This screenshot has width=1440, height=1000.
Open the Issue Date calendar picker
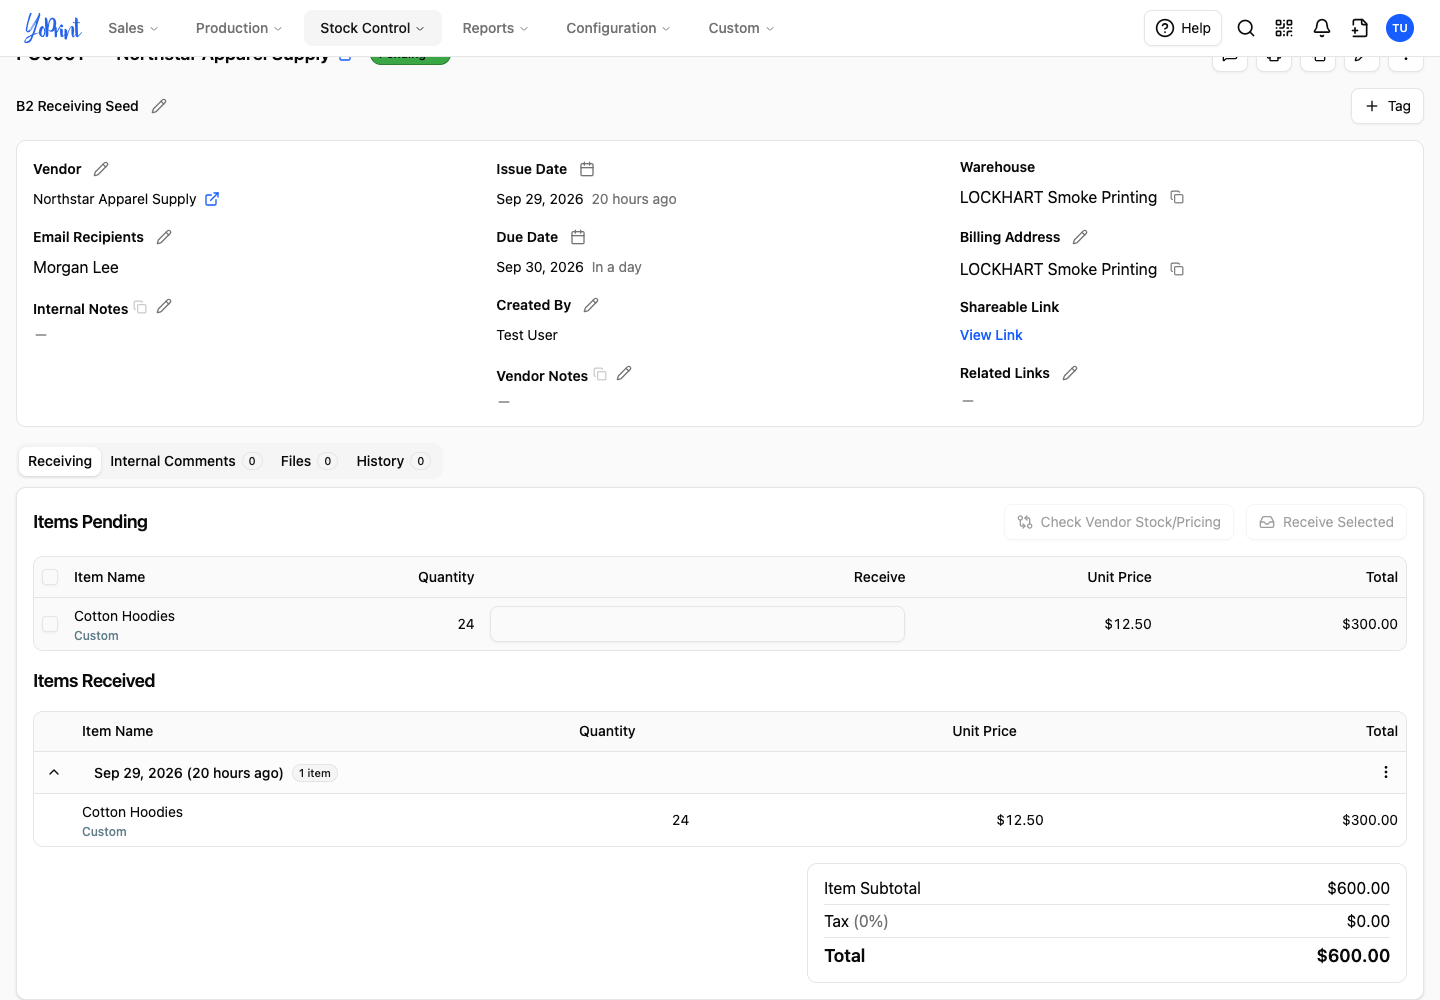tap(587, 169)
